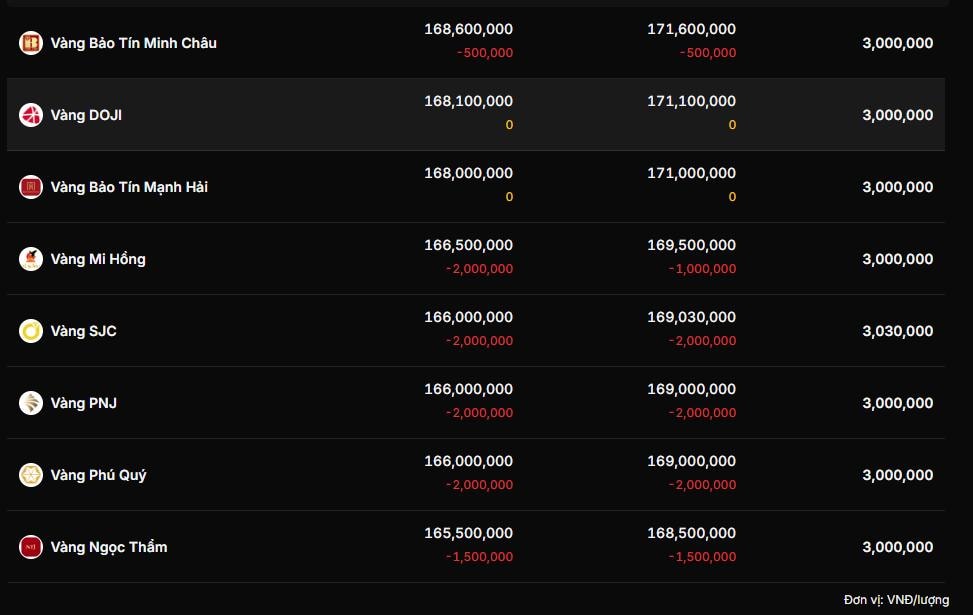The height and width of the screenshot is (615, 973).
Task: Click the SJC gold ring icon
Action: coord(31,331)
